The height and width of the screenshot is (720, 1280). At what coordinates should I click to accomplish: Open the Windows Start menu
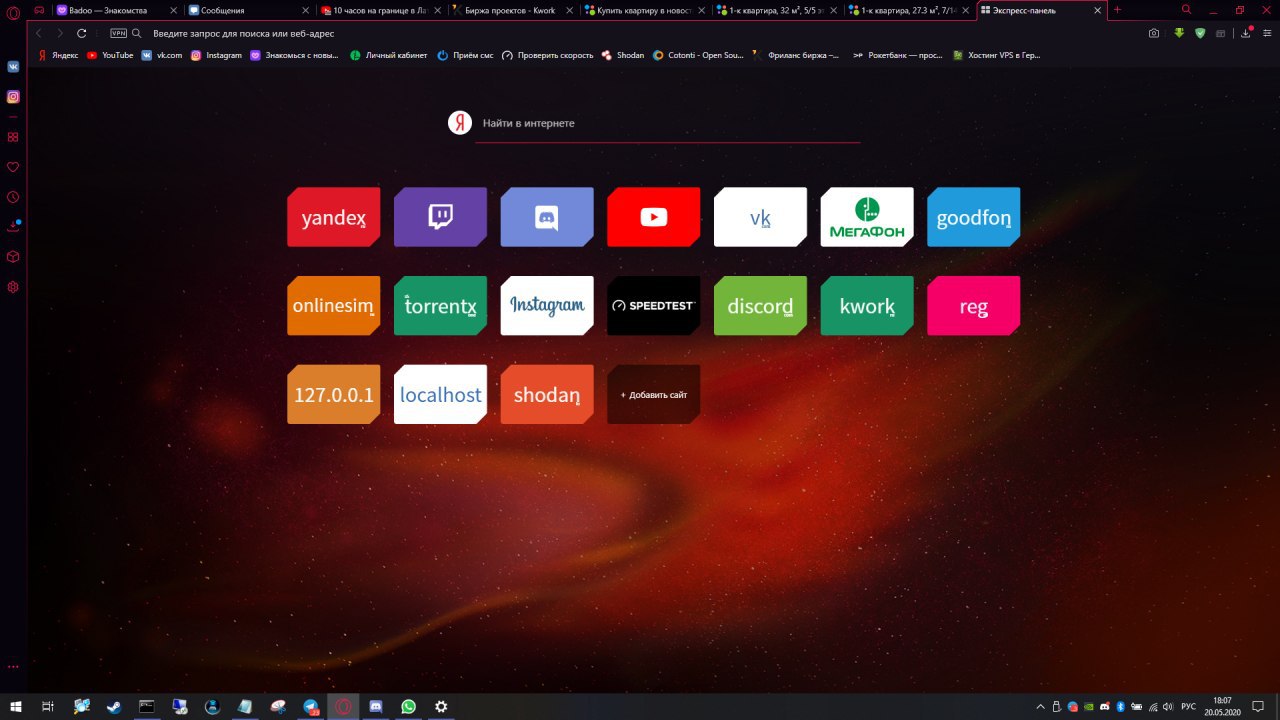point(15,706)
